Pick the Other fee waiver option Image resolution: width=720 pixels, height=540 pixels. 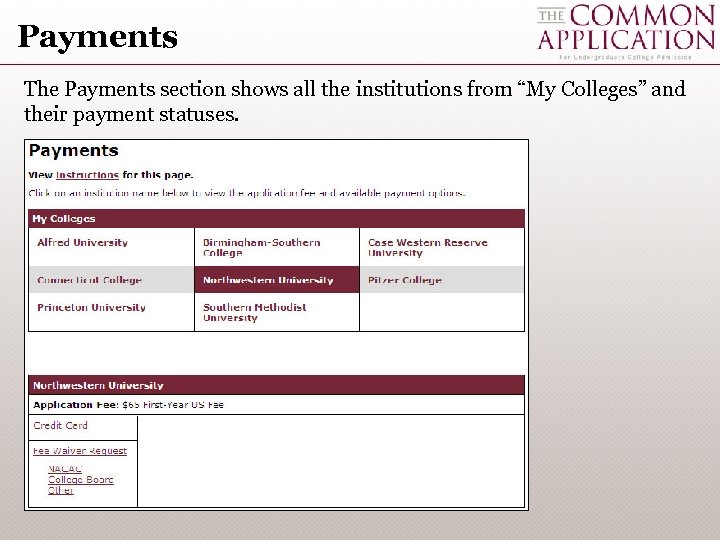click(x=61, y=490)
